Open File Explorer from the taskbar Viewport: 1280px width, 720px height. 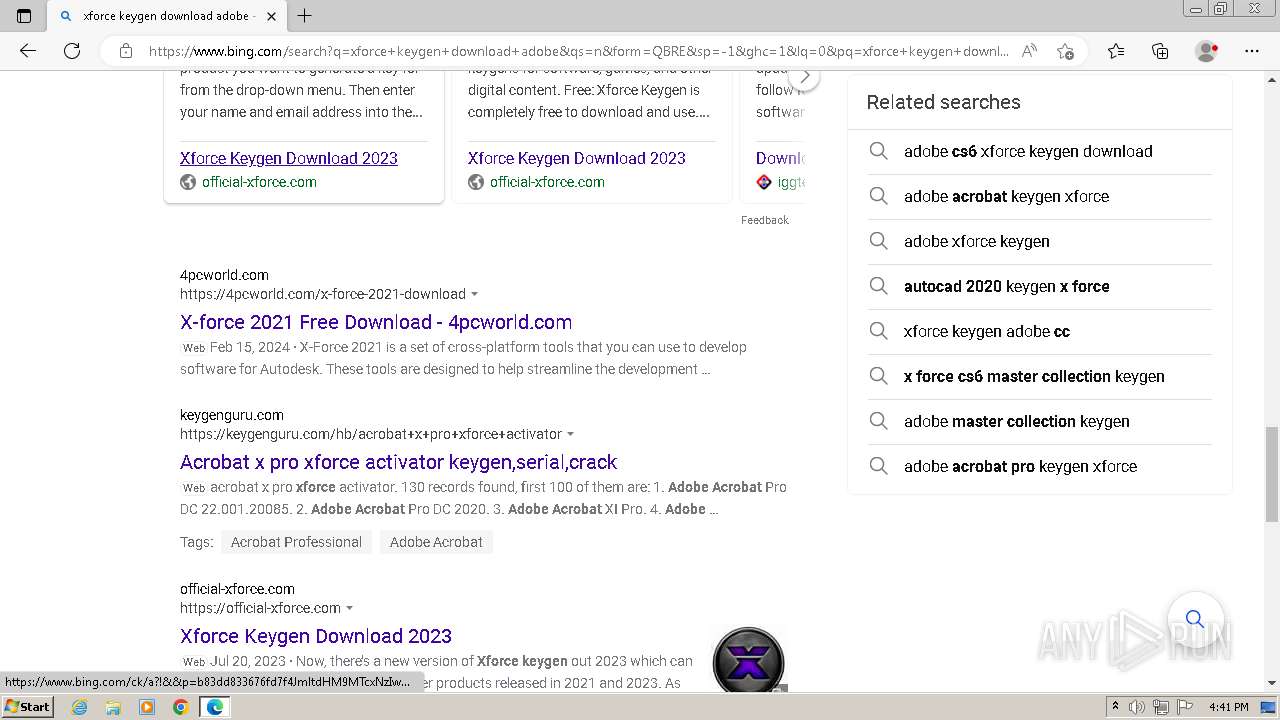pos(113,707)
